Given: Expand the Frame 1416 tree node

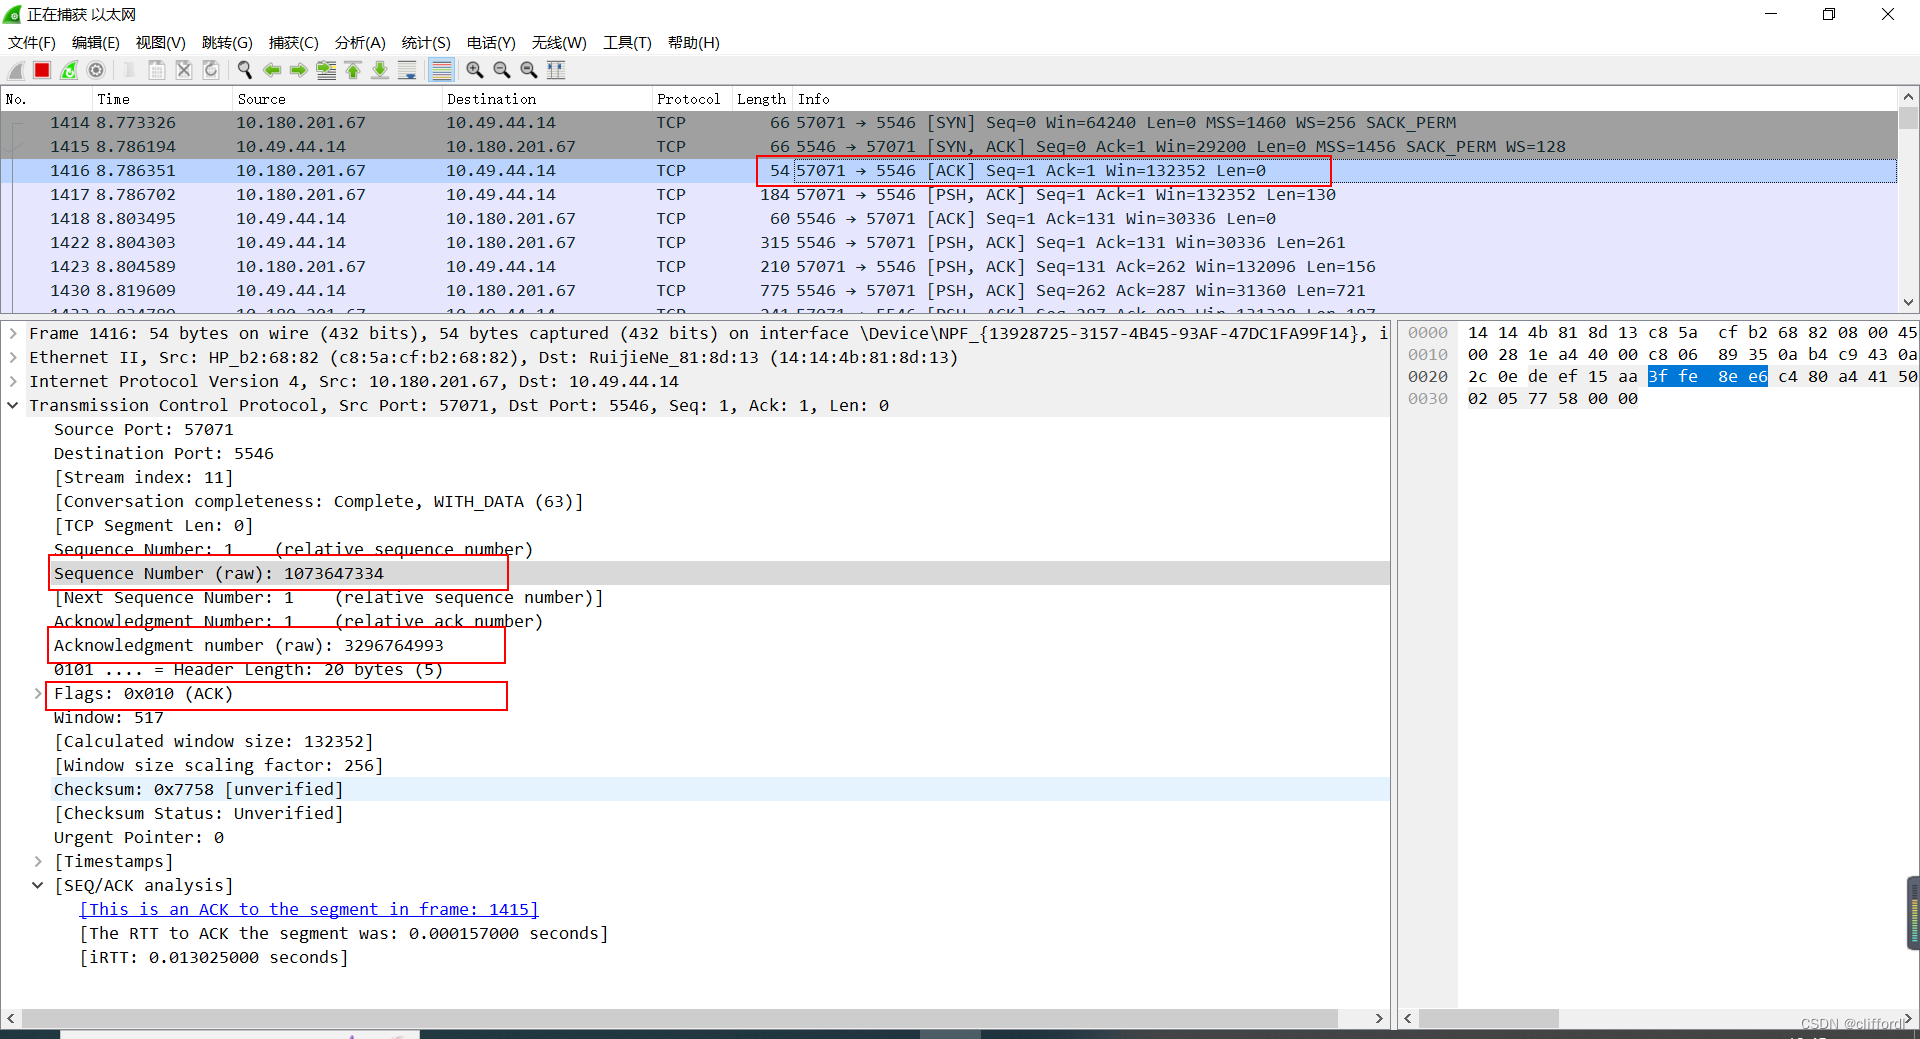Looking at the screenshot, I should coord(13,333).
